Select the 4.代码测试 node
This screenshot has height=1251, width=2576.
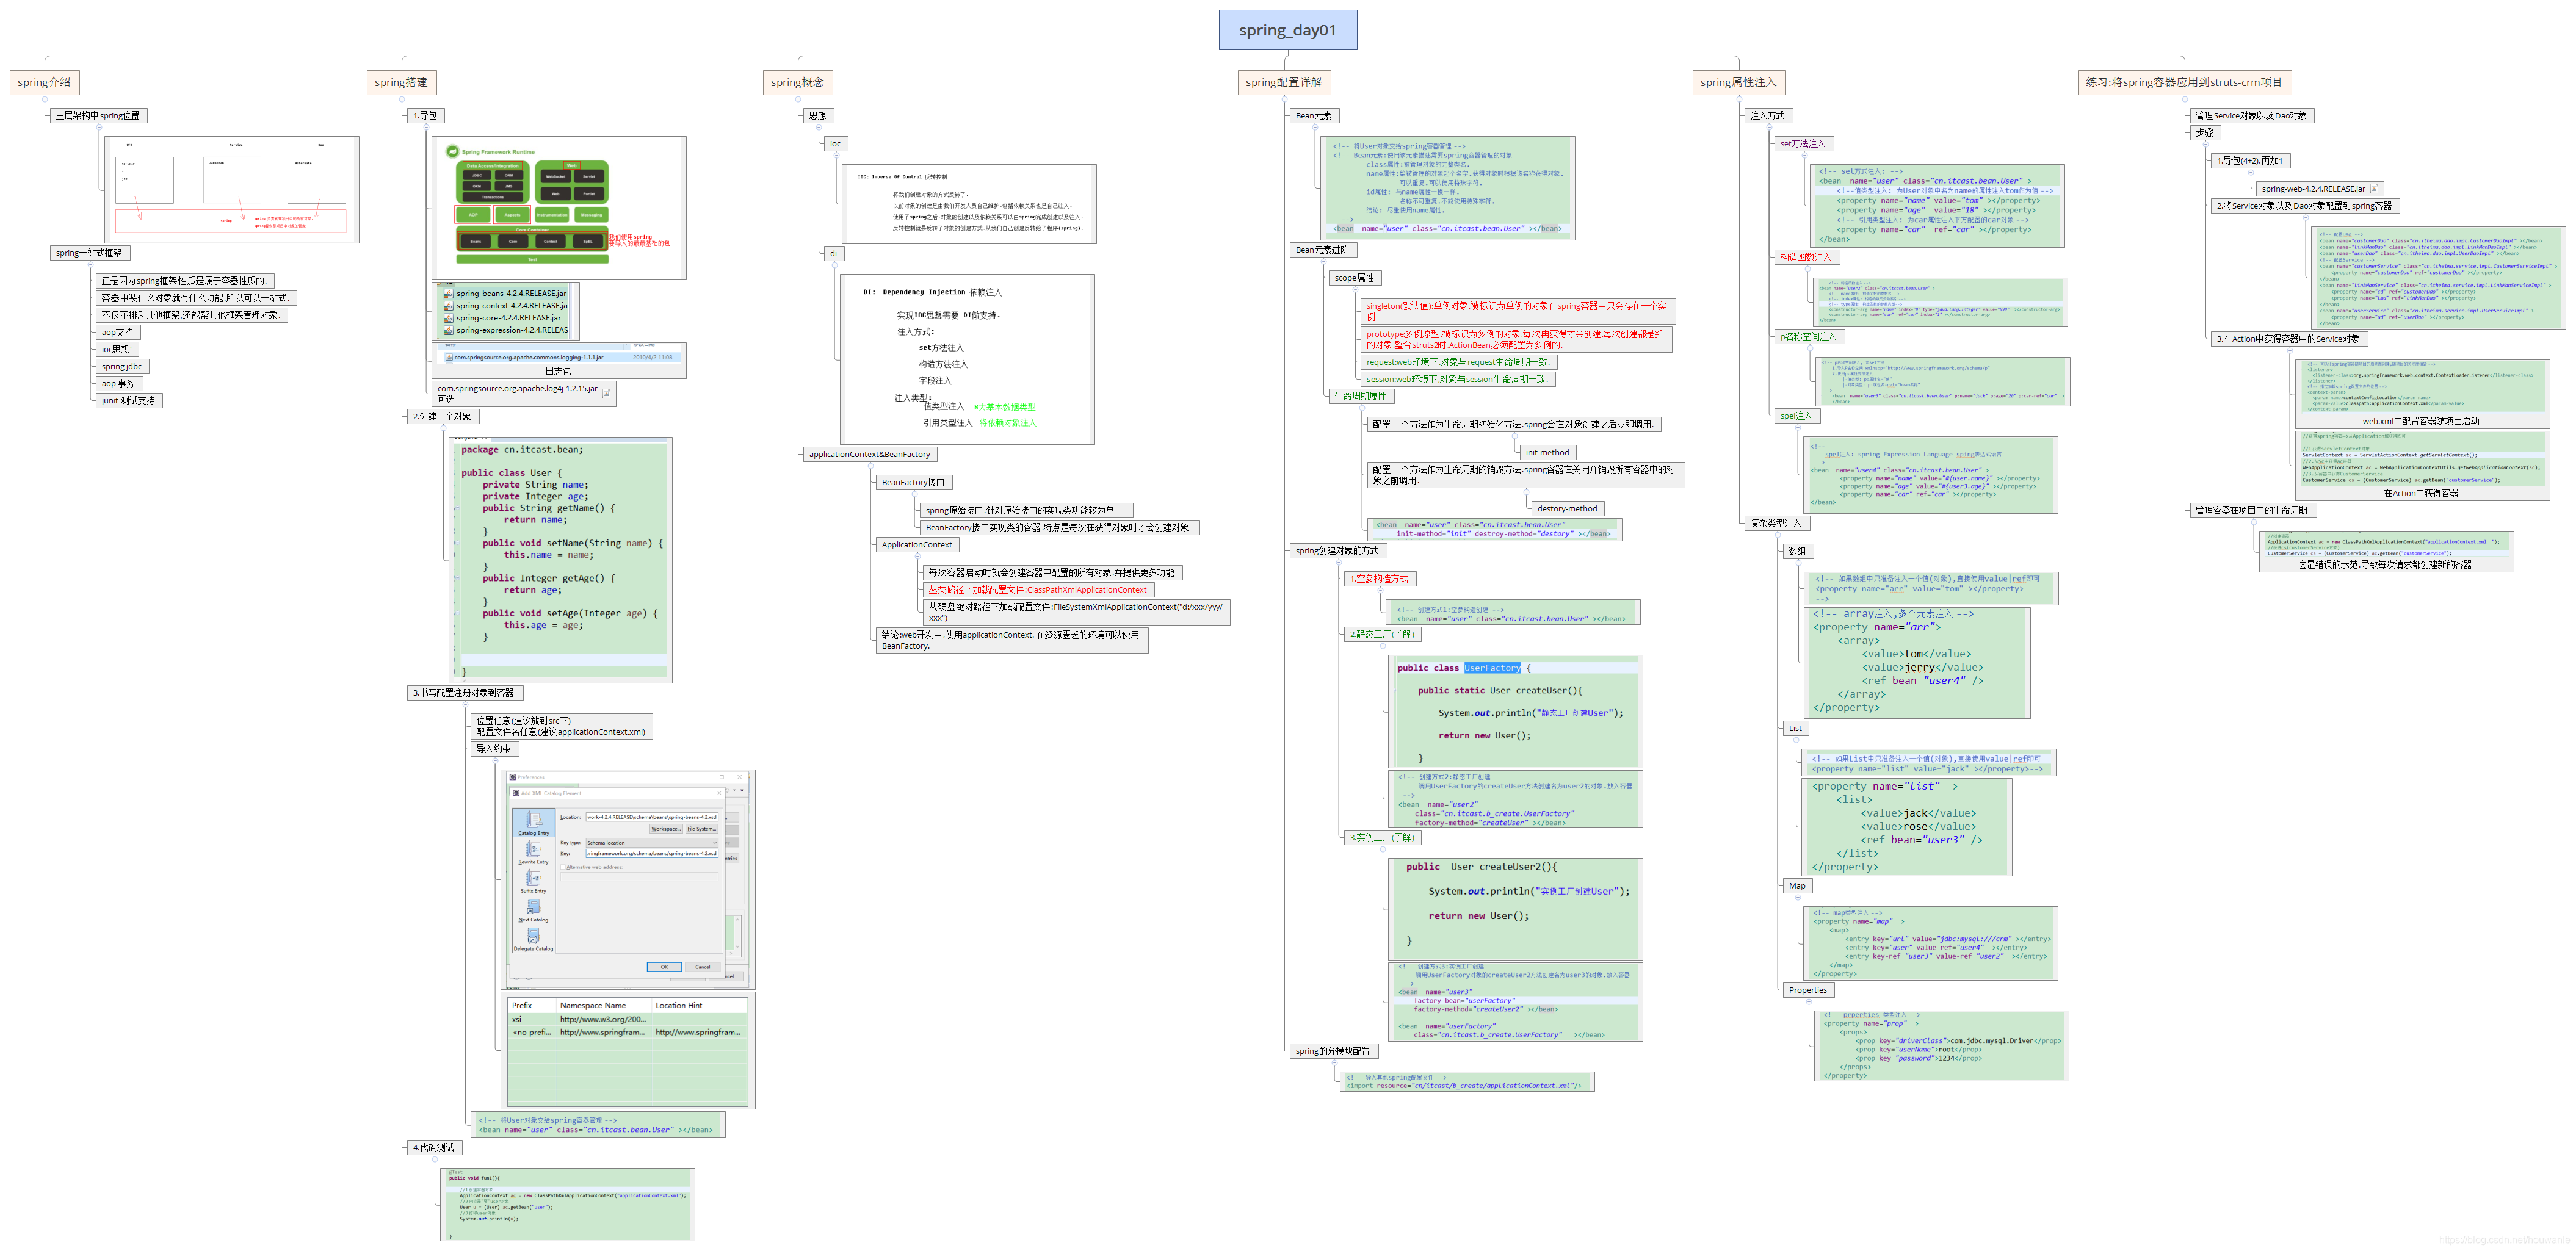coord(434,1147)
